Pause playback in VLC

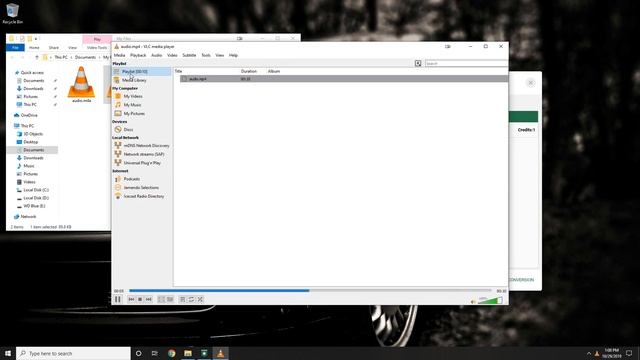(x=118, y=299)
